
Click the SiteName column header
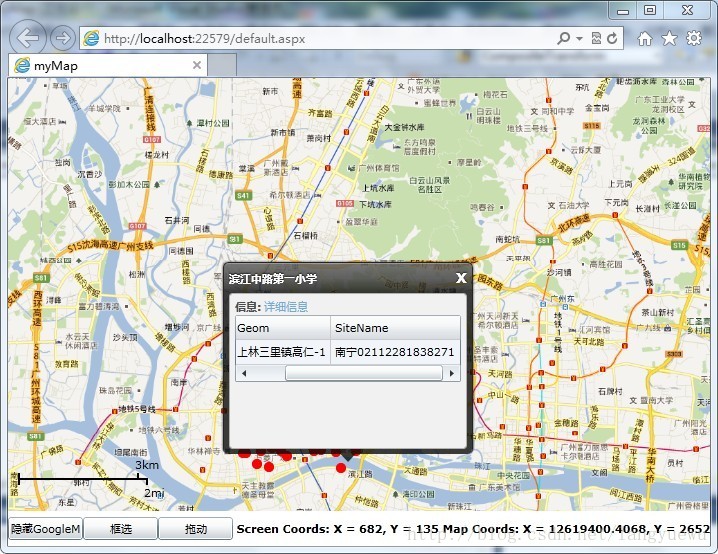pyautogui.click(x=395, y=328)
